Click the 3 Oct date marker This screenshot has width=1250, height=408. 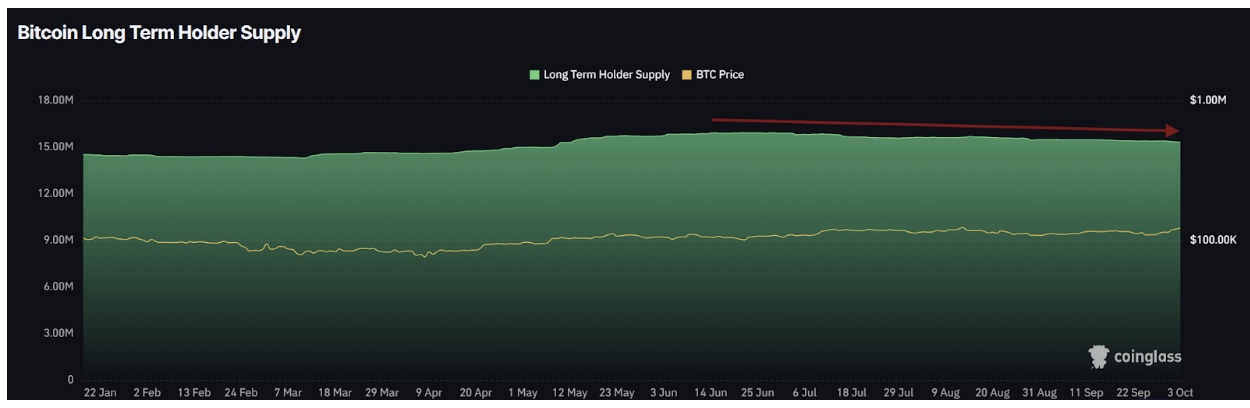pyautogui.click(x=1181, y=393)
